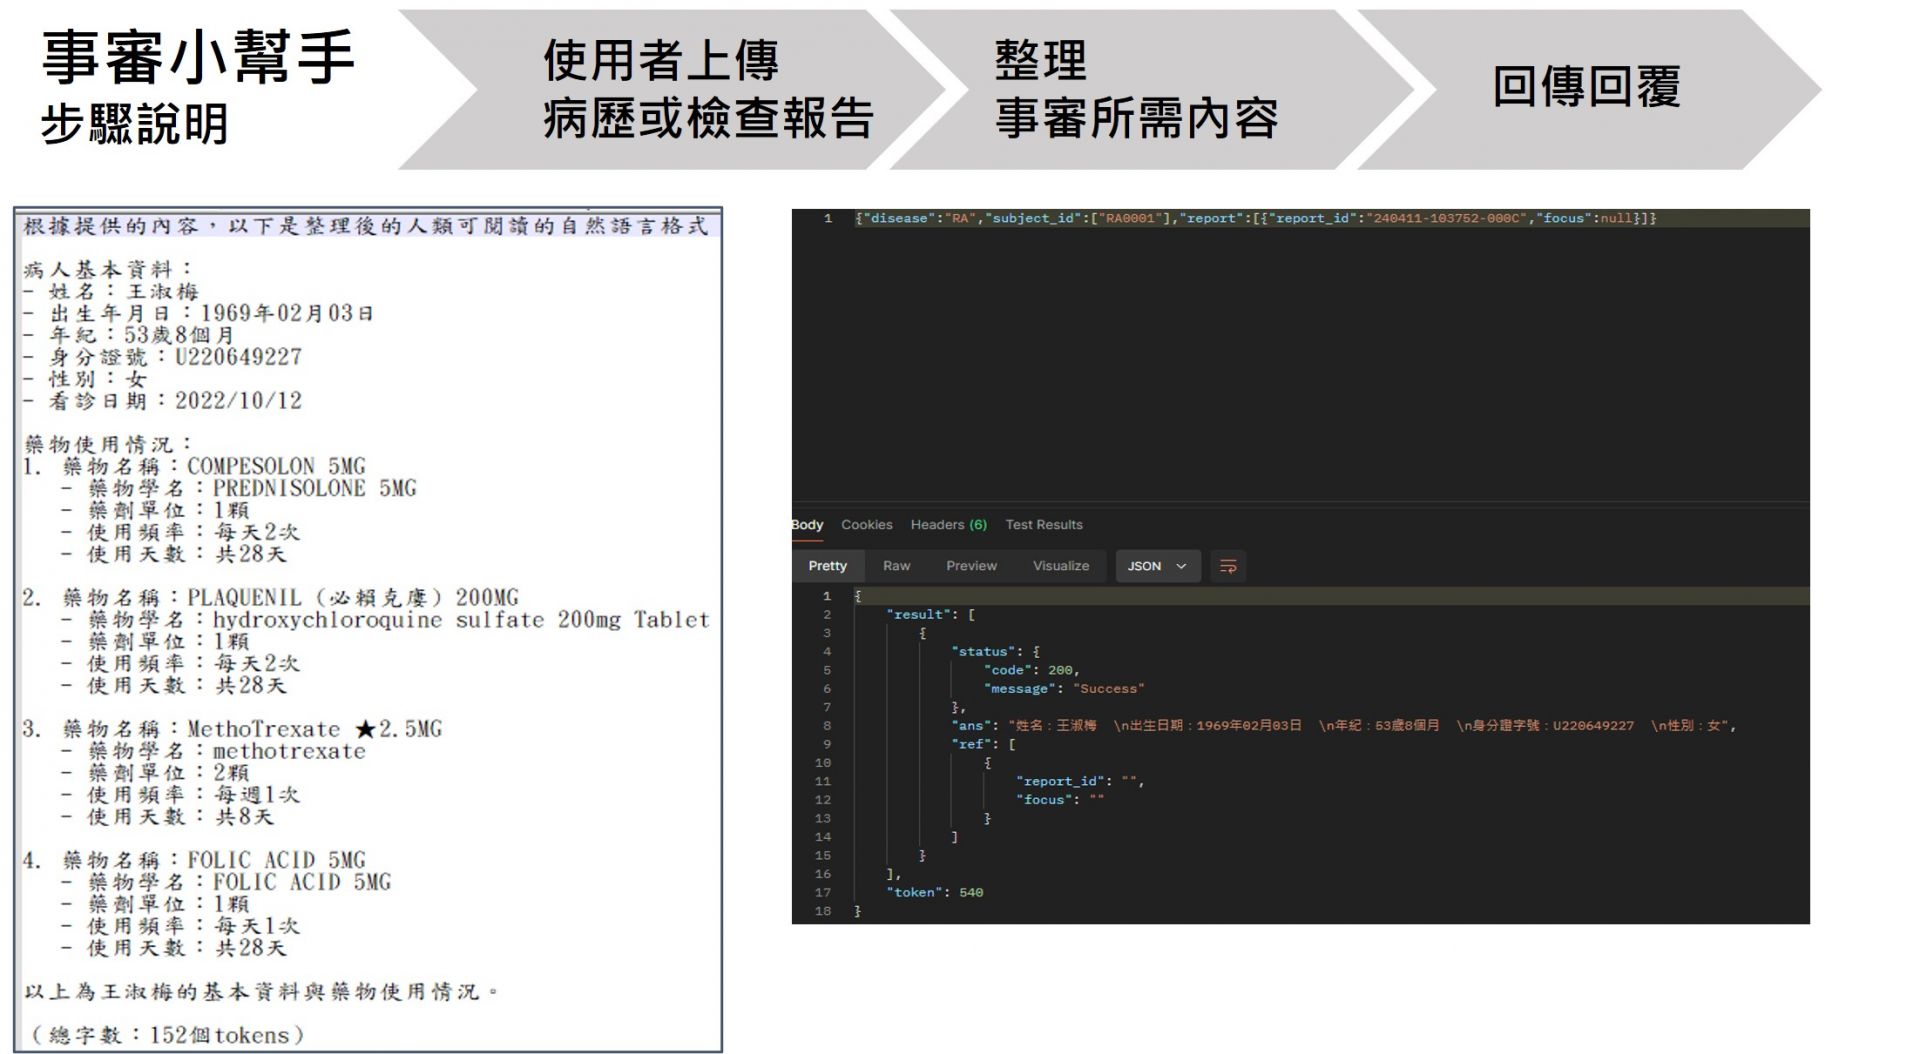1920x1054 pixels.
Task: Click the 回傳回覆 step arrow
Action: pyautogui.click(x=1590, y=89)
